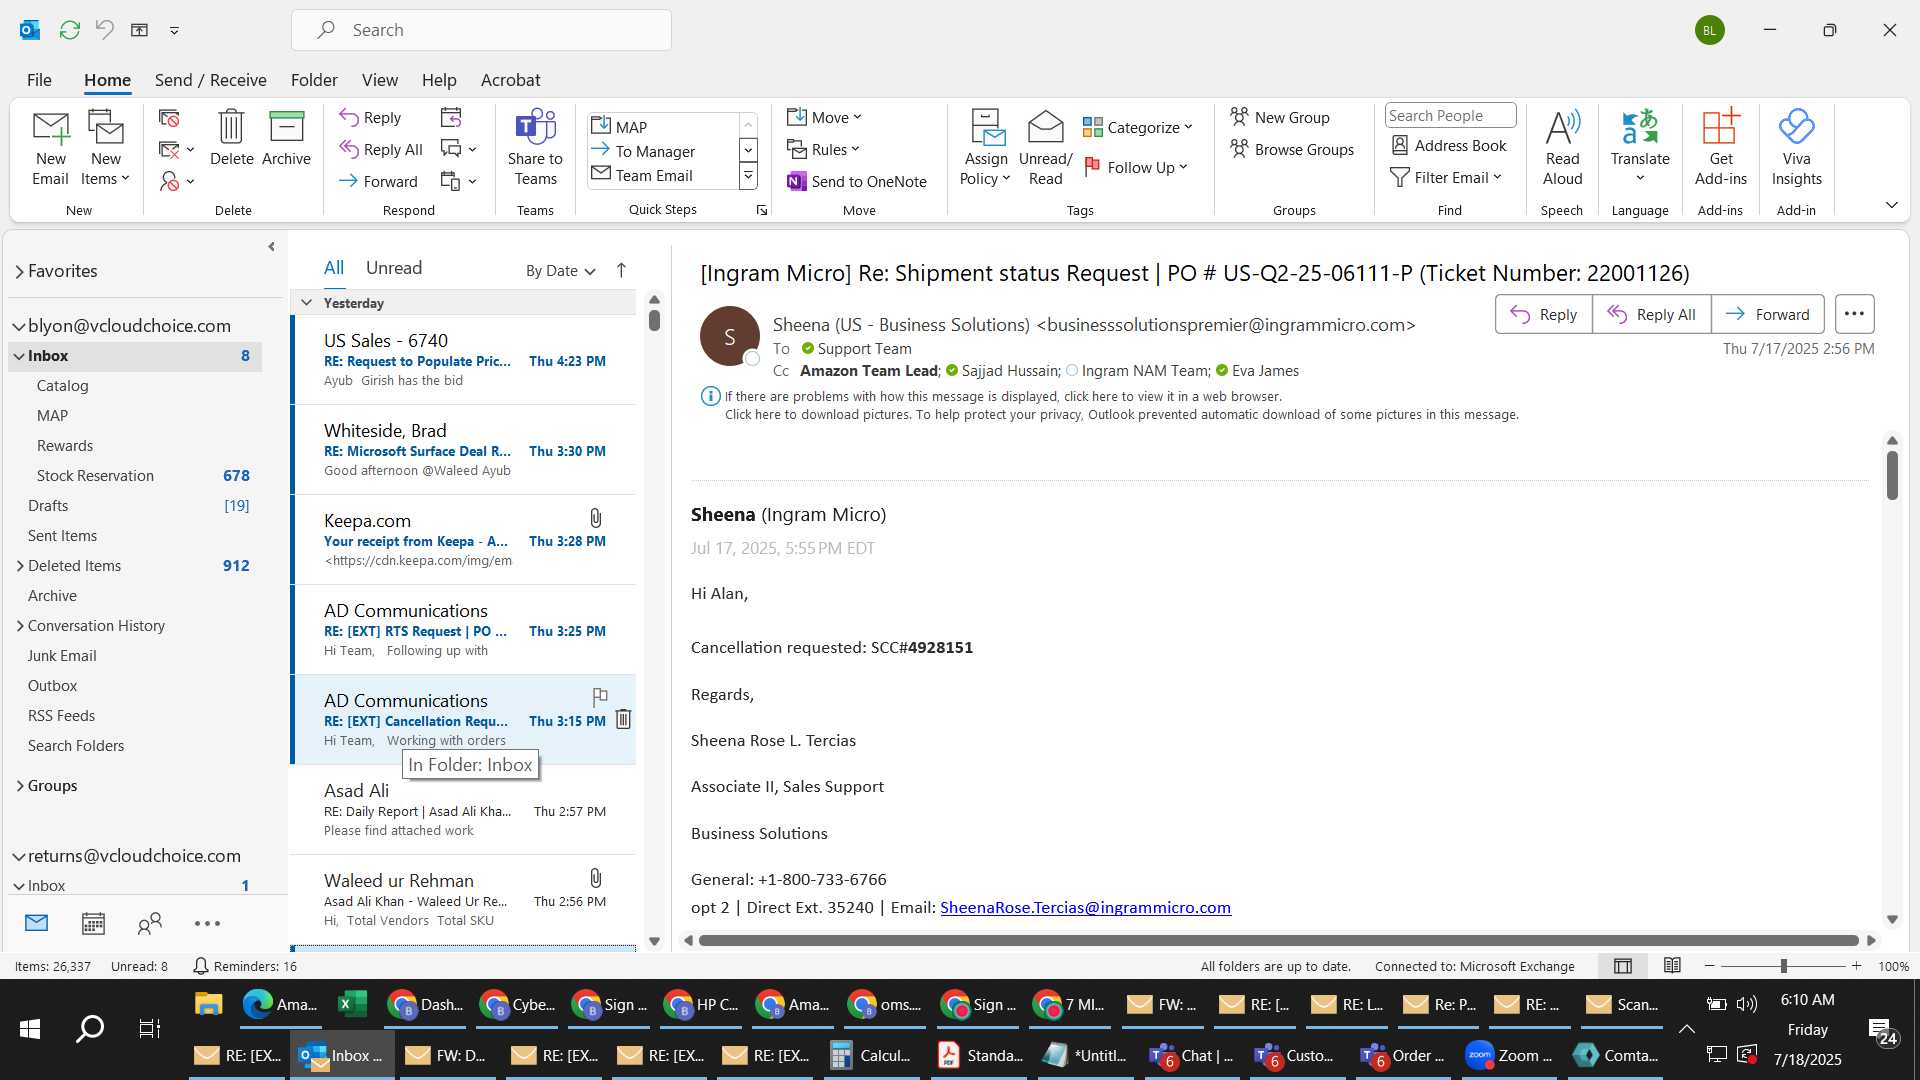Image resolution: width=1920 pixels, height=1080 pixels.
Task: Open the View tab
Action: tap(379, 80)
